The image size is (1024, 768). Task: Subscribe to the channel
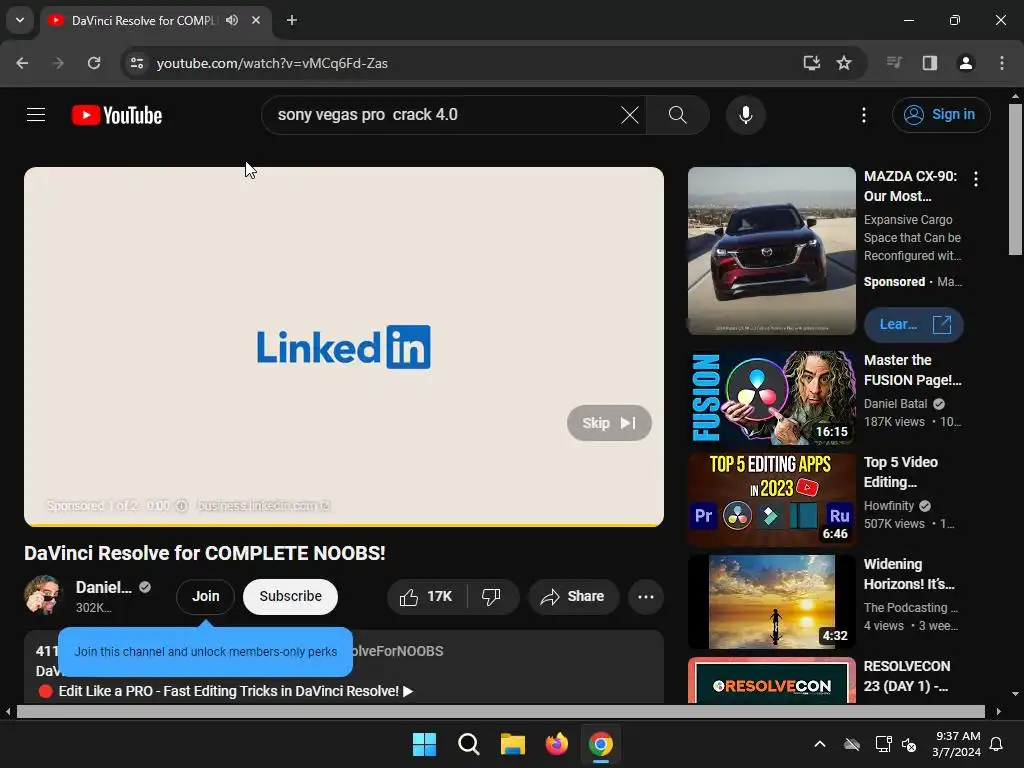click(x=290, y=596)
